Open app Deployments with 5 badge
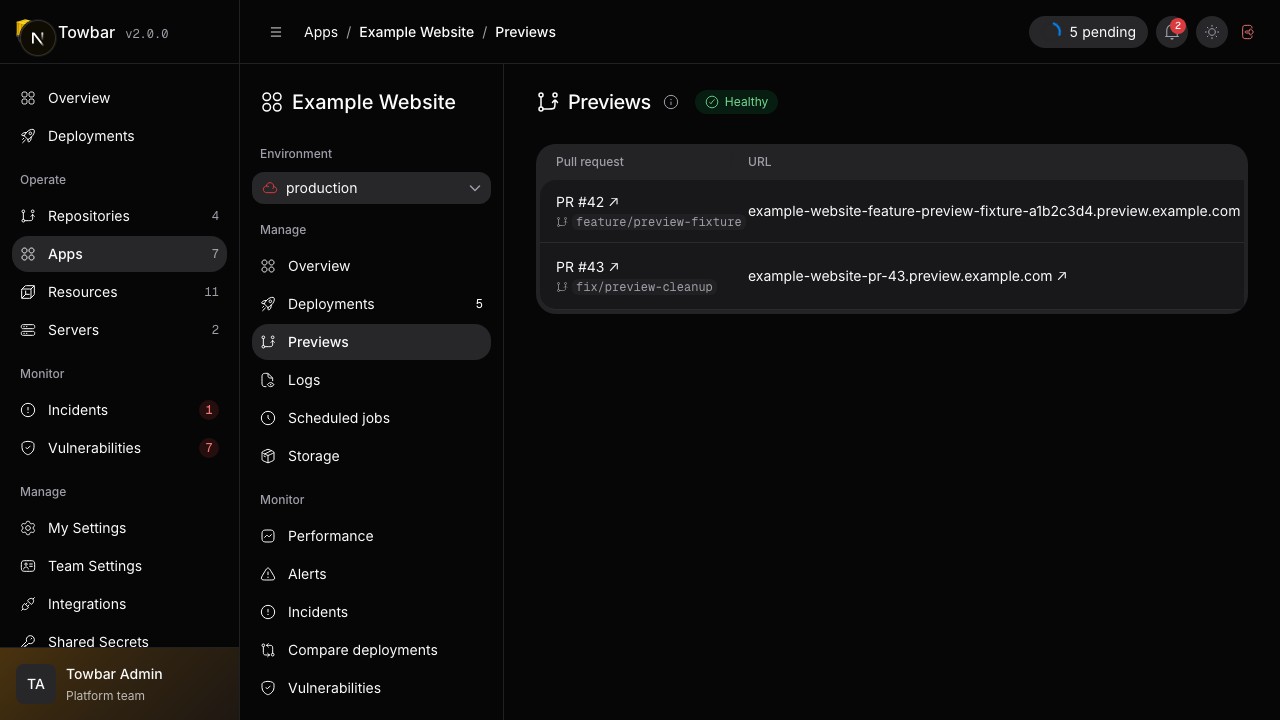This screenshot has height=720, width=1280. pos(371,304)
